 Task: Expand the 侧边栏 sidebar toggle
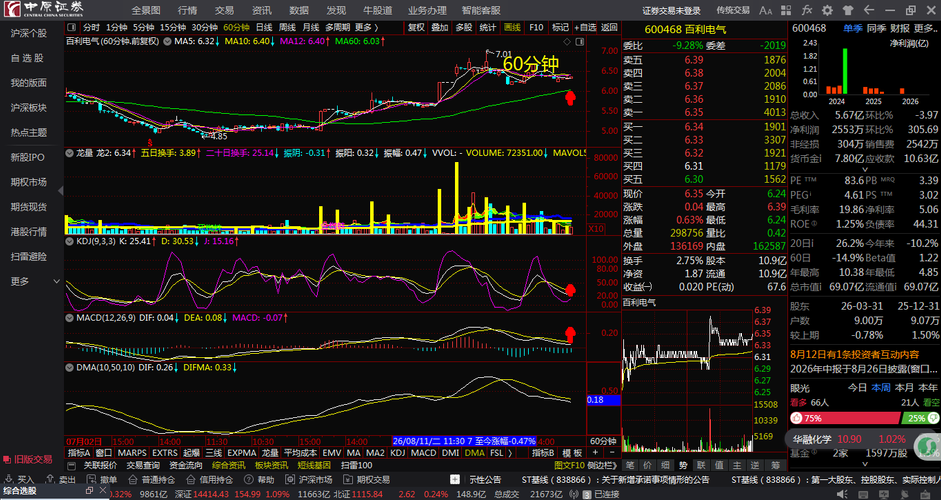603,465
